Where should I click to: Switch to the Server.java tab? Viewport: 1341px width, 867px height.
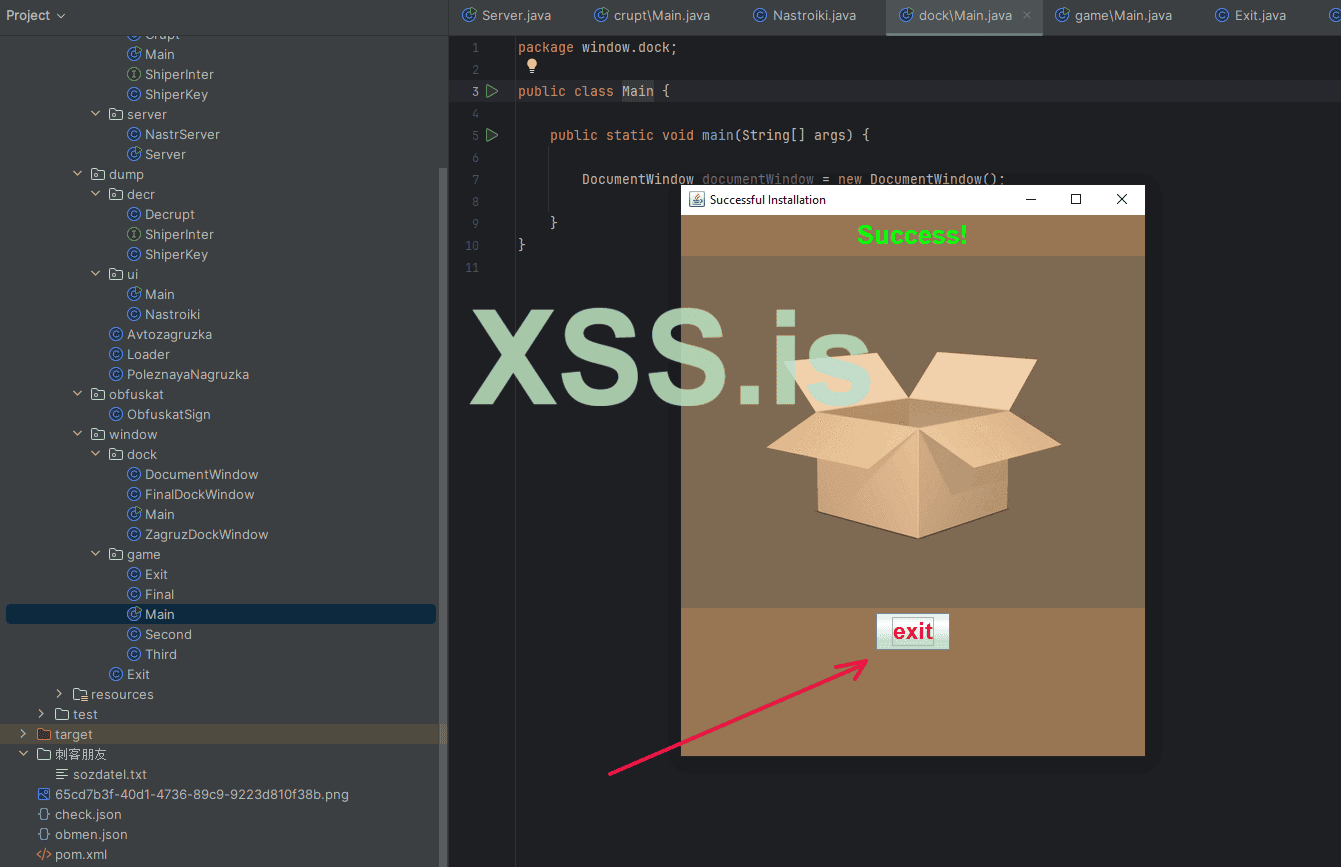pyautogui.click(x=506, y=15)
